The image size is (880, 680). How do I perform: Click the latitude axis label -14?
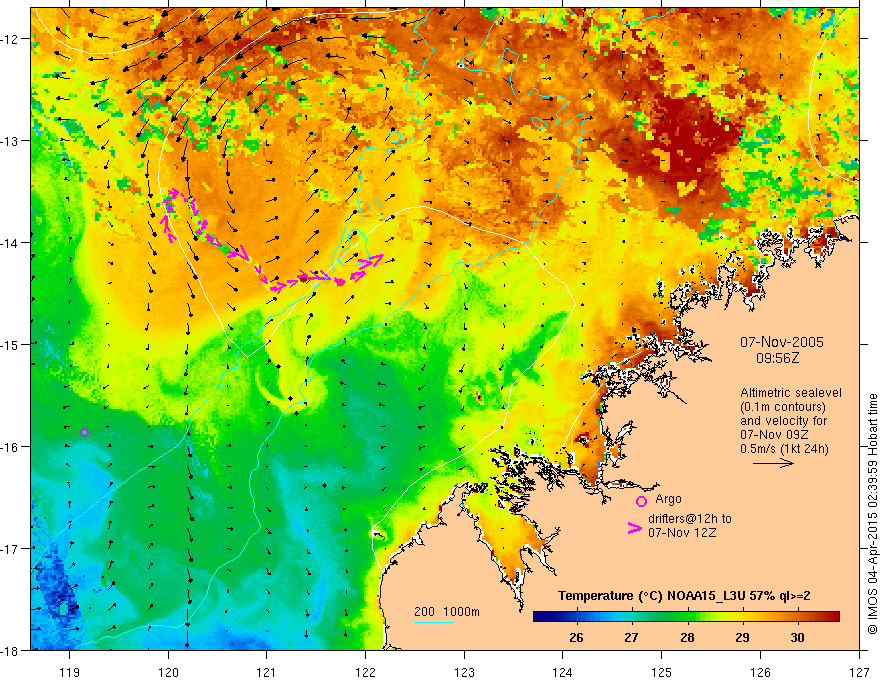coord(11,242)
